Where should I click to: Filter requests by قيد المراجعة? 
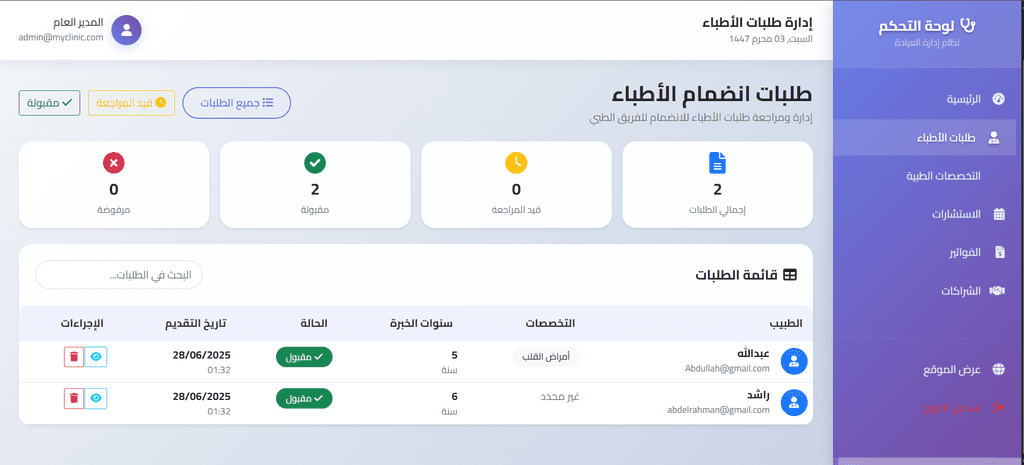[132, 103]
